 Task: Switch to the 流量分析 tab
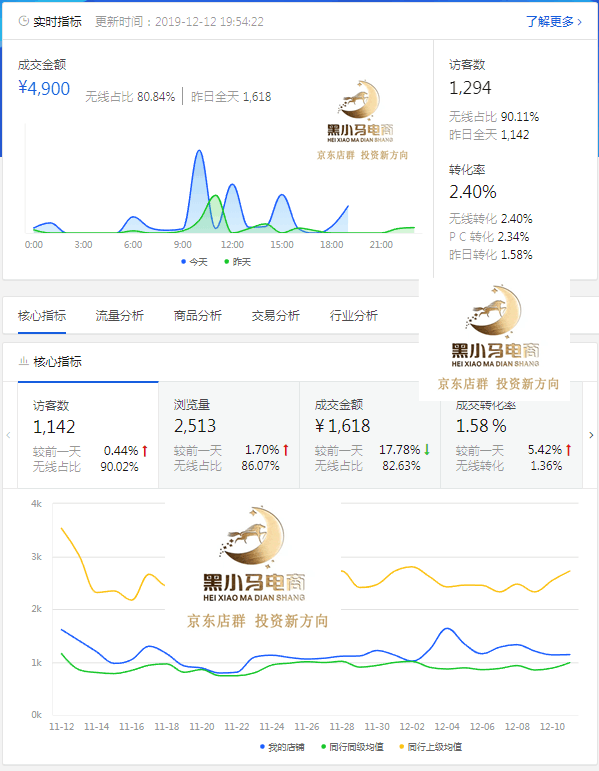[120, 316]
